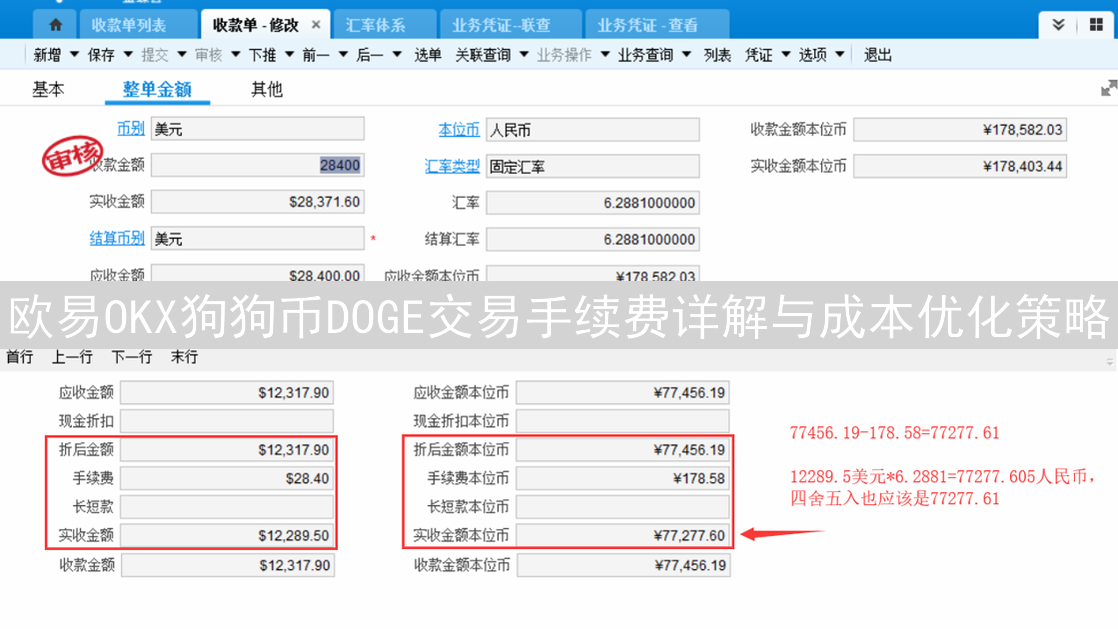
Task: Open the home tab icon
Action: click(56, 25)
